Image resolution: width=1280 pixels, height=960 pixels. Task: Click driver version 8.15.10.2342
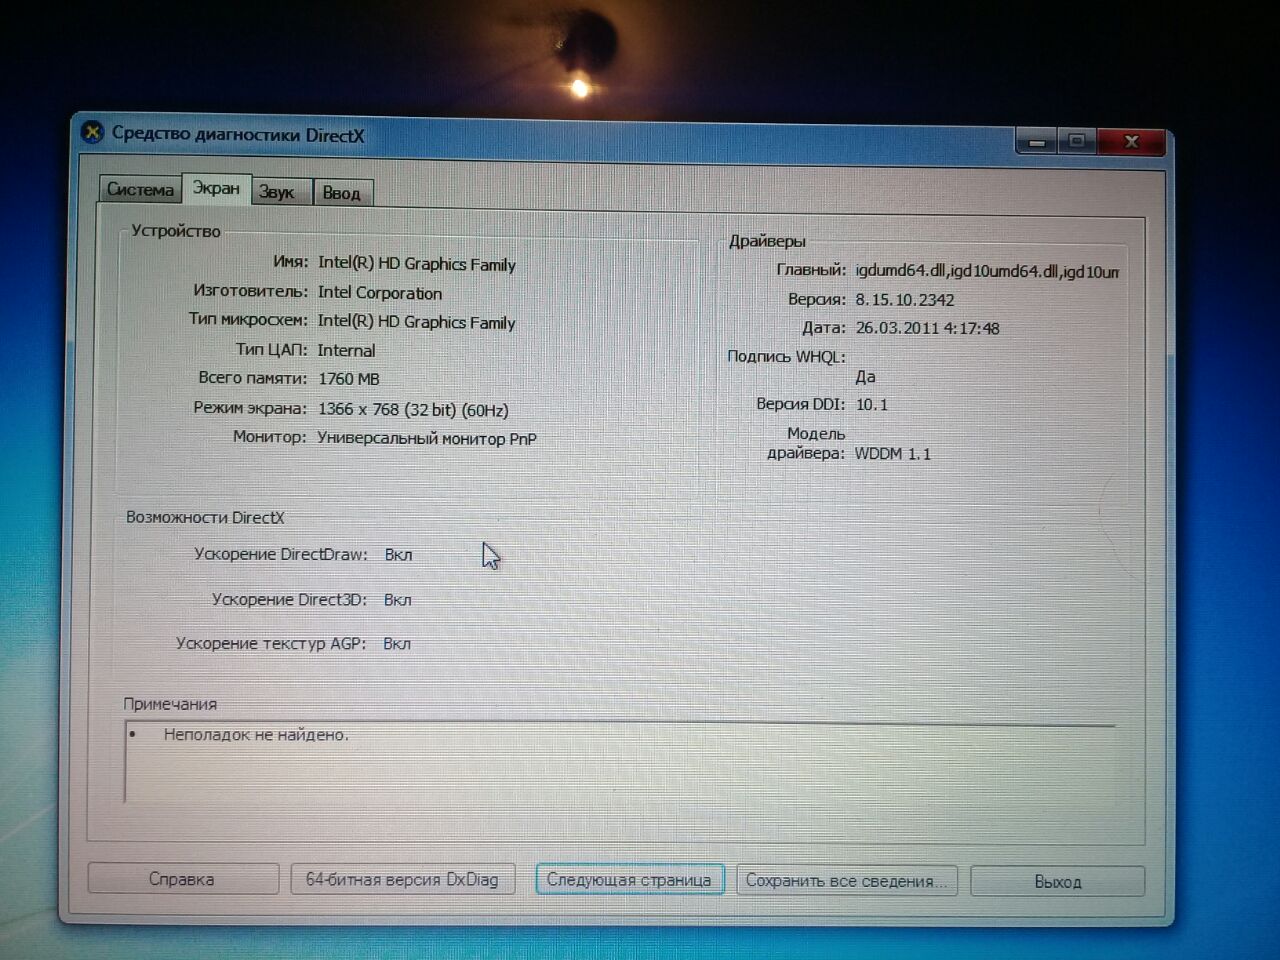click(905, 300)
